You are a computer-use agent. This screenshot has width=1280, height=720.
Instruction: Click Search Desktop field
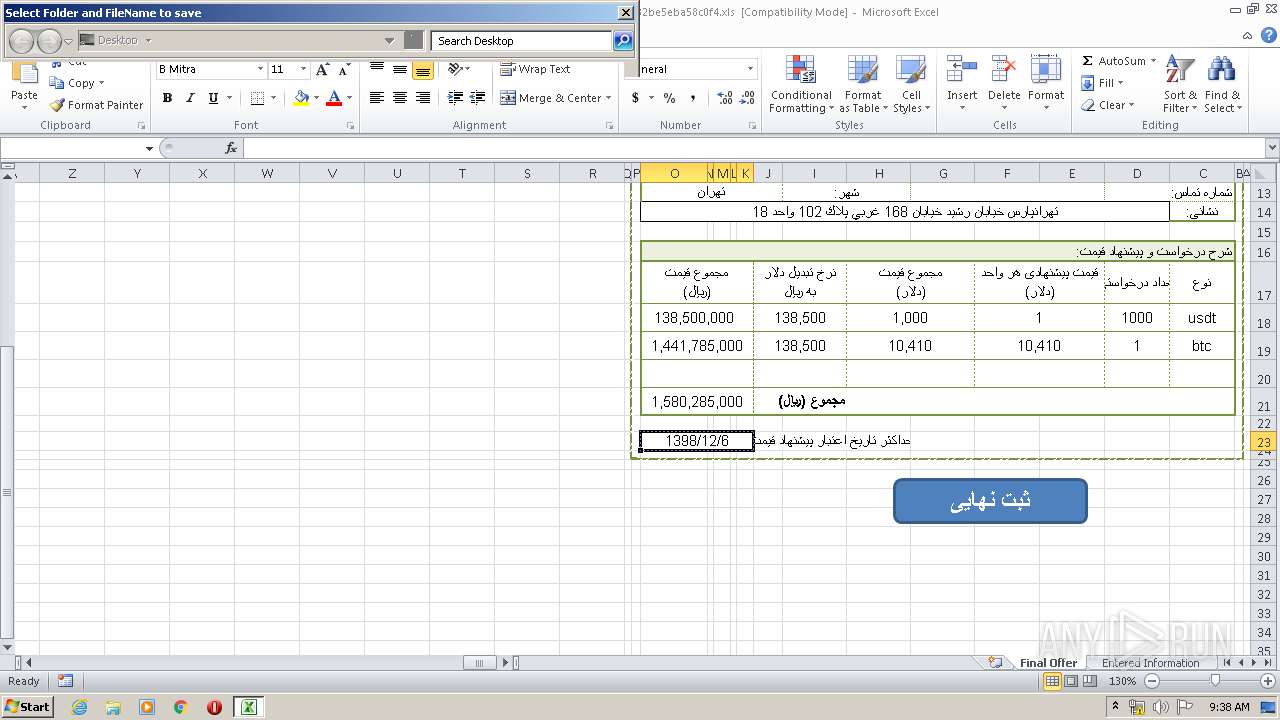522,41
